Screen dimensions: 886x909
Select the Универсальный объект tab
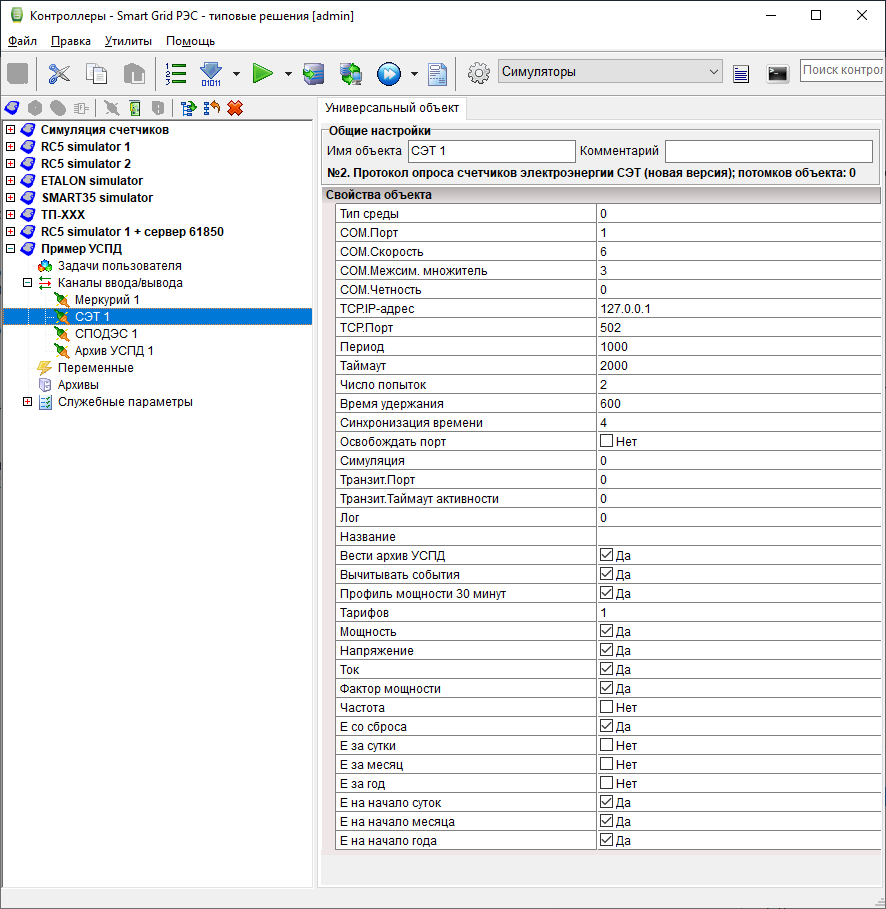pyautogui.click(x=391, y=106)
